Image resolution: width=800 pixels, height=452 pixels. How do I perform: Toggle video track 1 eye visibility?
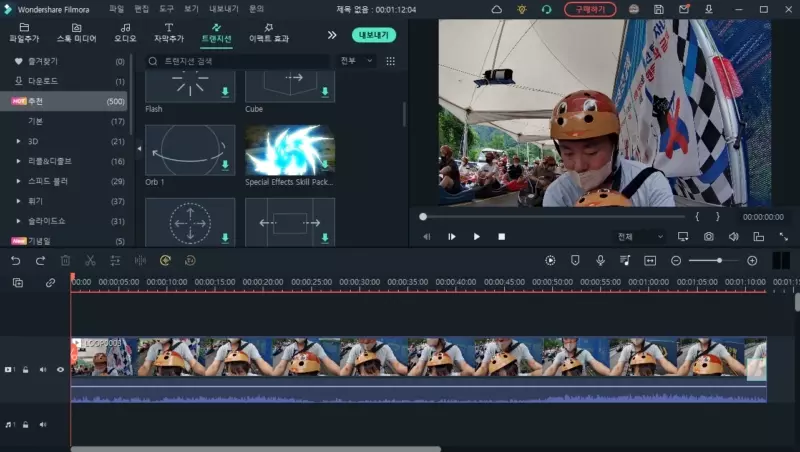click(x=60, y=369)
